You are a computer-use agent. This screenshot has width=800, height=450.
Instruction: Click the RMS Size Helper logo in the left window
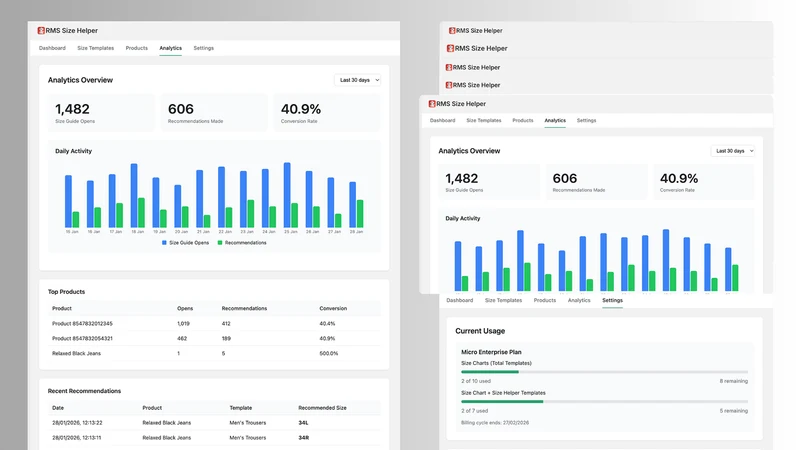[x=41, y=31]
